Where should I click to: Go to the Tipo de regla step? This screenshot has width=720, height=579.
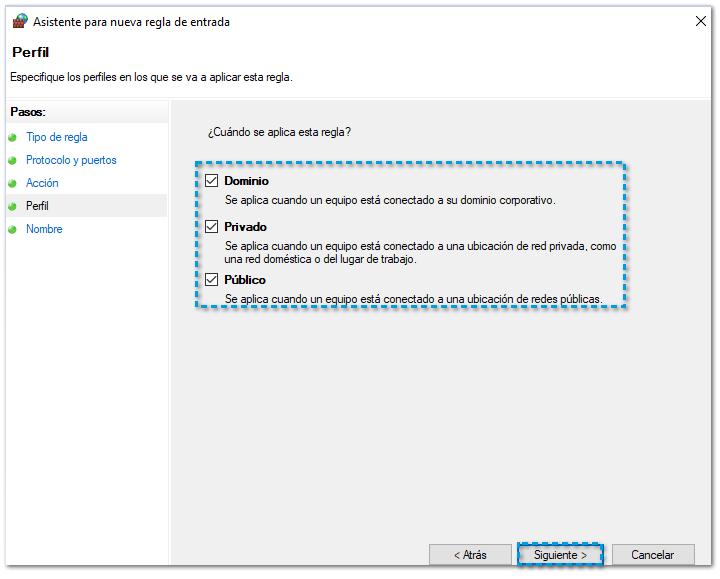[x=57, y=137]
